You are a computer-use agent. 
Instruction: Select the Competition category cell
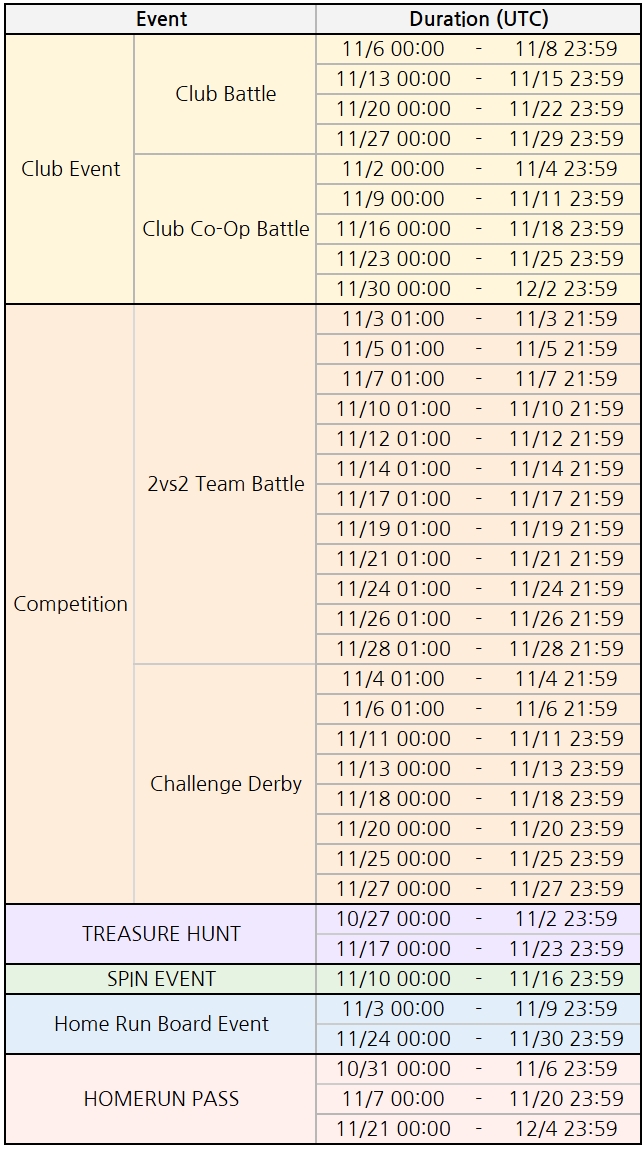coord(70,604)
